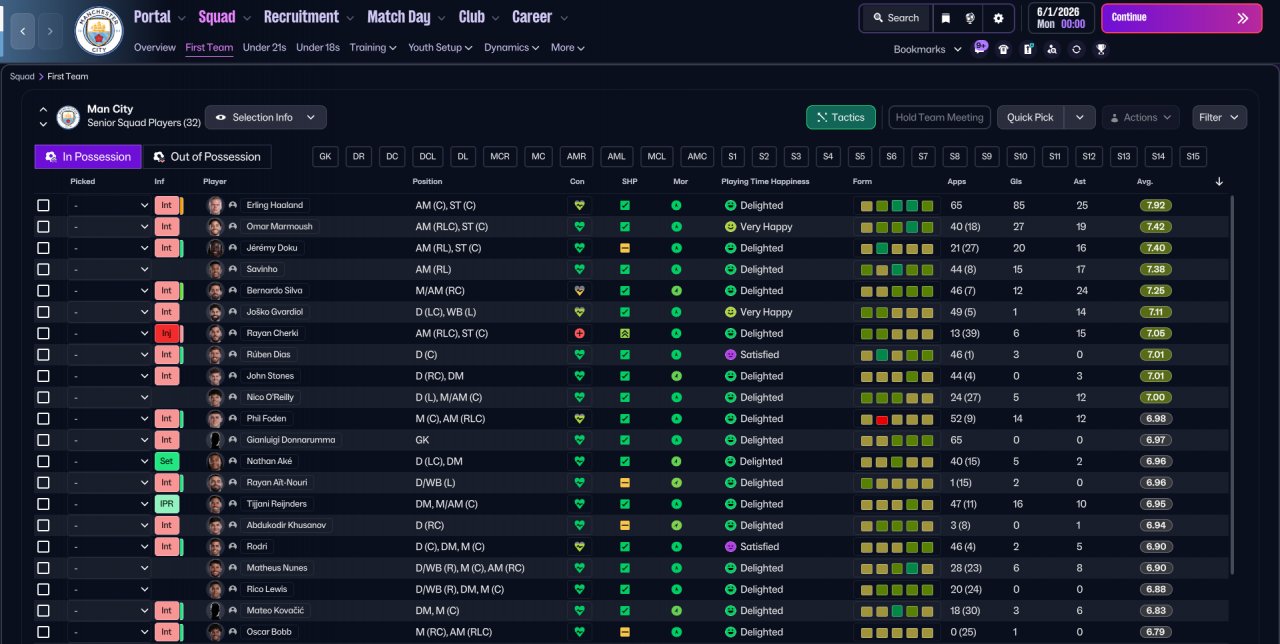Click the small Man City squad badge

tap(68, 117)
